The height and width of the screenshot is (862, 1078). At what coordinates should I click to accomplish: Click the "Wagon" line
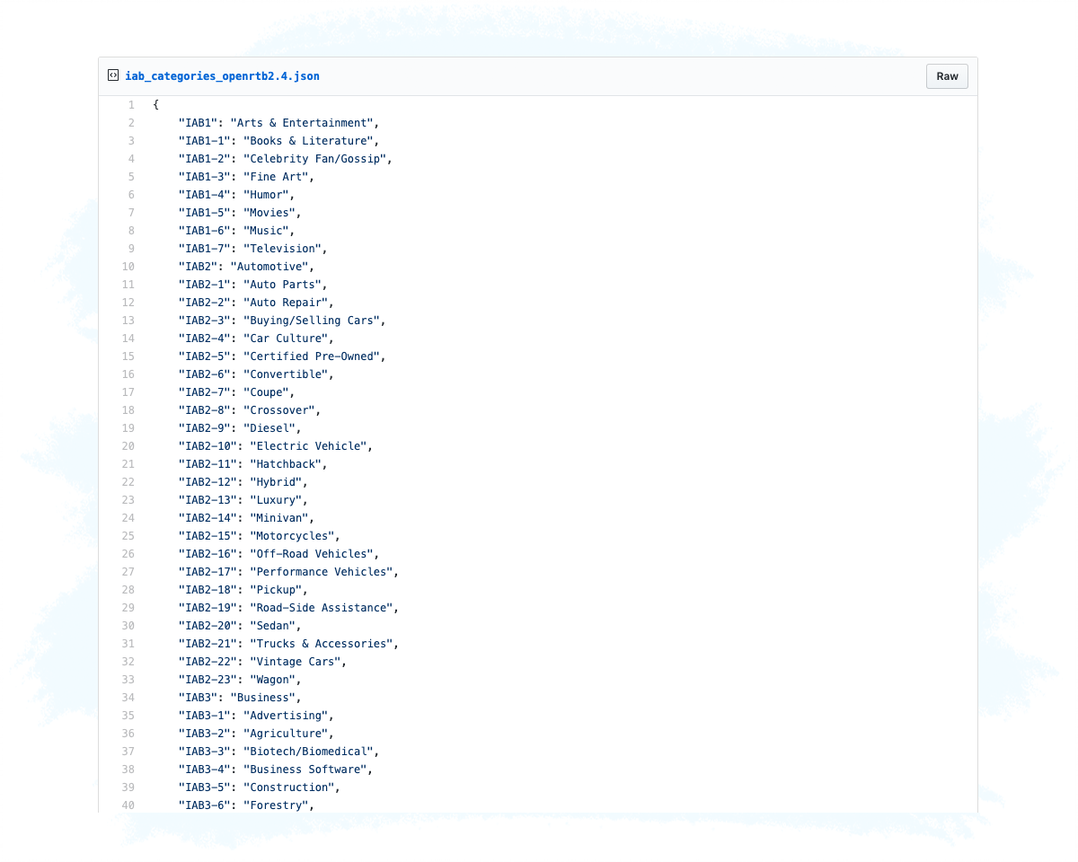point(239,680)
